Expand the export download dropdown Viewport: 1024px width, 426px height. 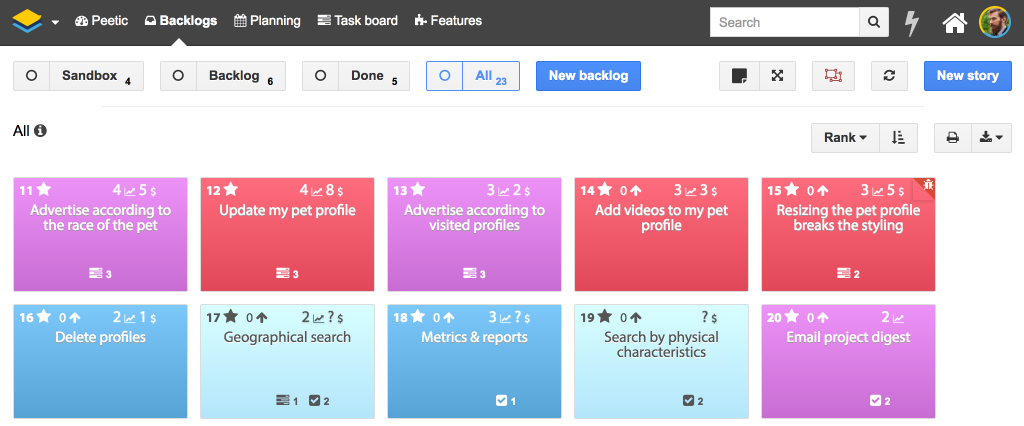click(991, 138)
